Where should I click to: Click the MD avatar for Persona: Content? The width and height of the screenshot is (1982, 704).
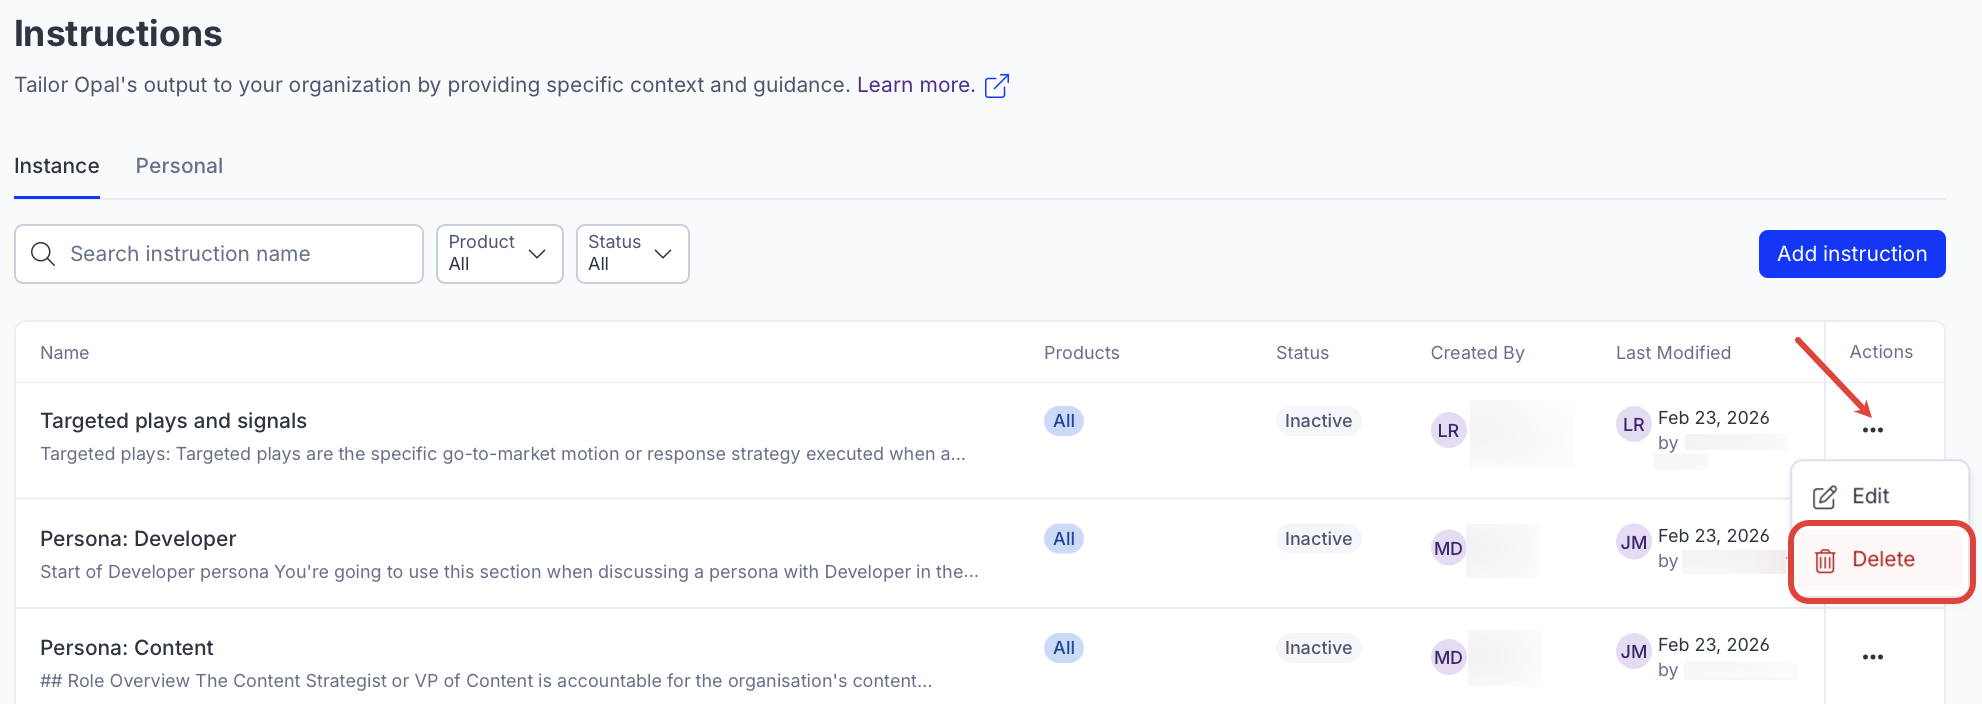coord(1448,657)
